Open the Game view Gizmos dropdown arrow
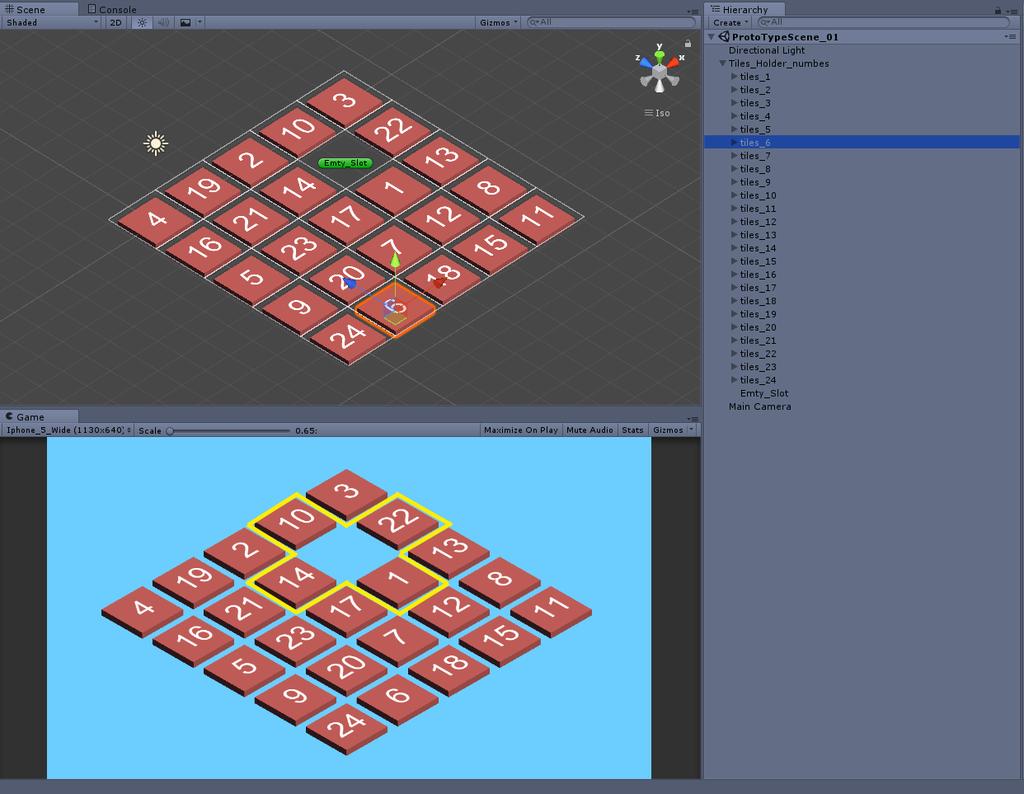 [692, 430]
